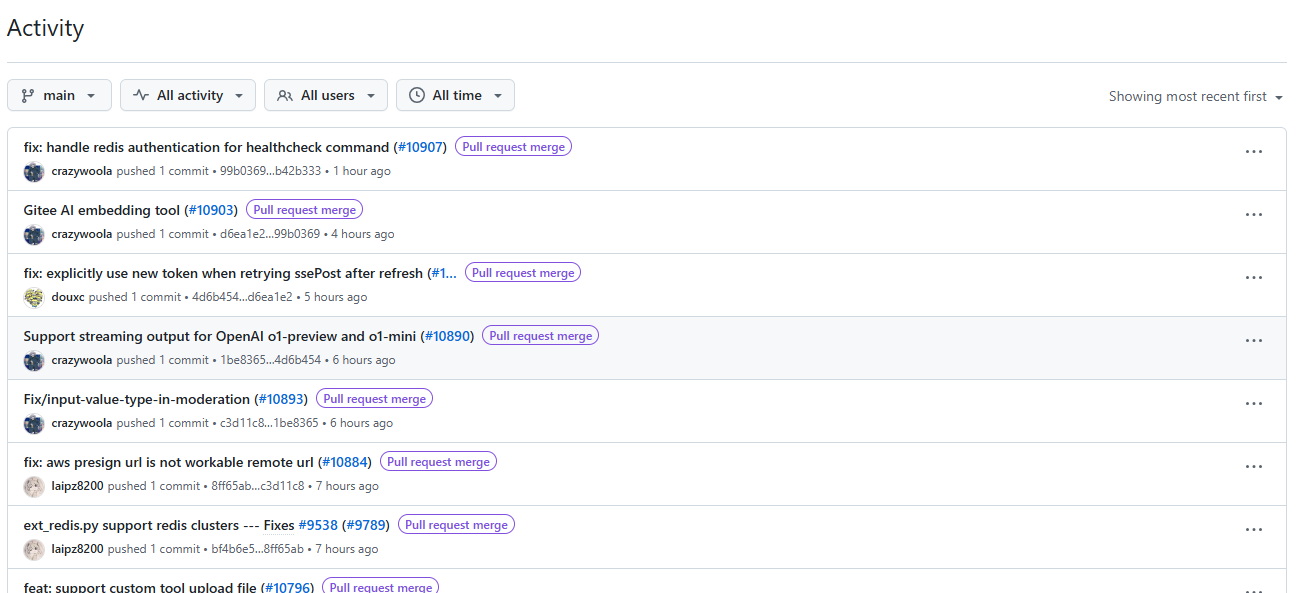The height and width of the screenshot is (593, 1297).
Task: Click Pull request merge badge on #10907 row
Action: pyautogui.click(x=513, y=147)
